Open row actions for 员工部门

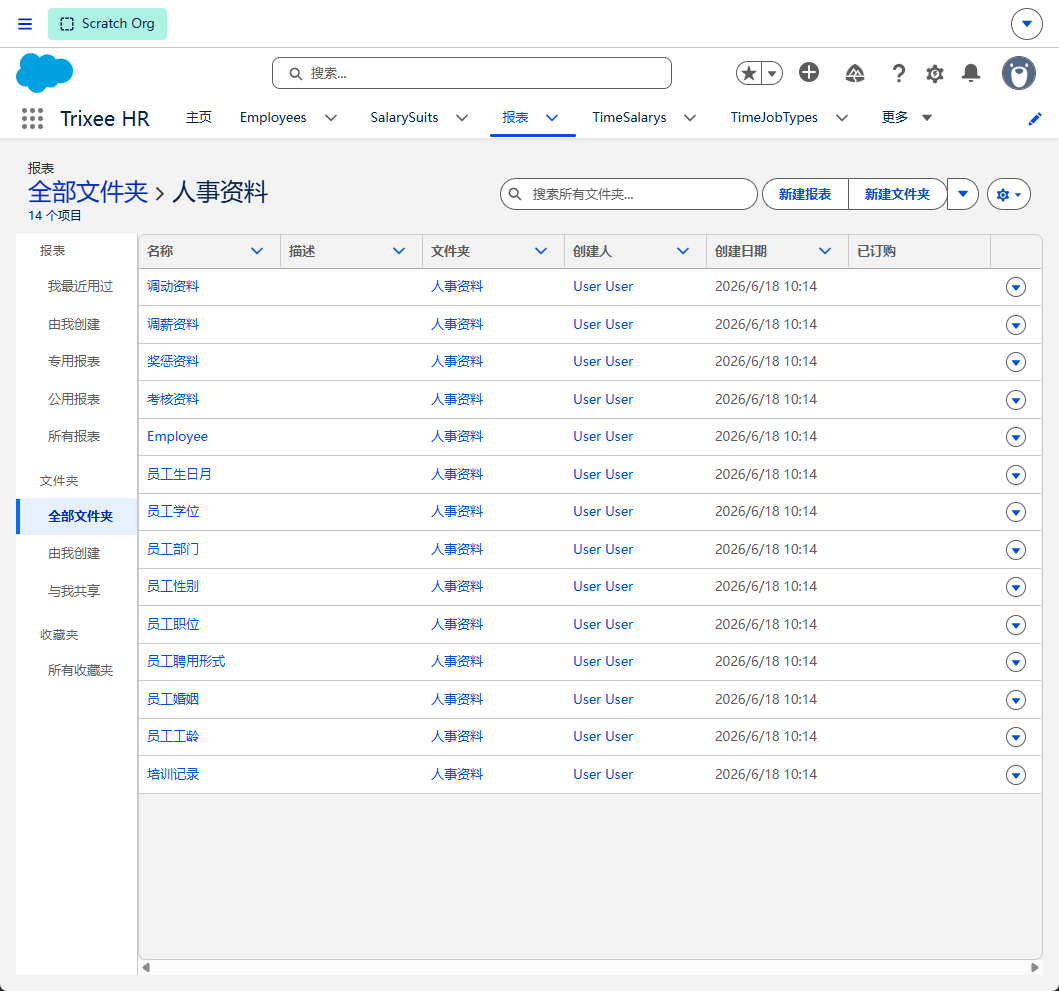pyautogui.click(x=1015, y=550)
